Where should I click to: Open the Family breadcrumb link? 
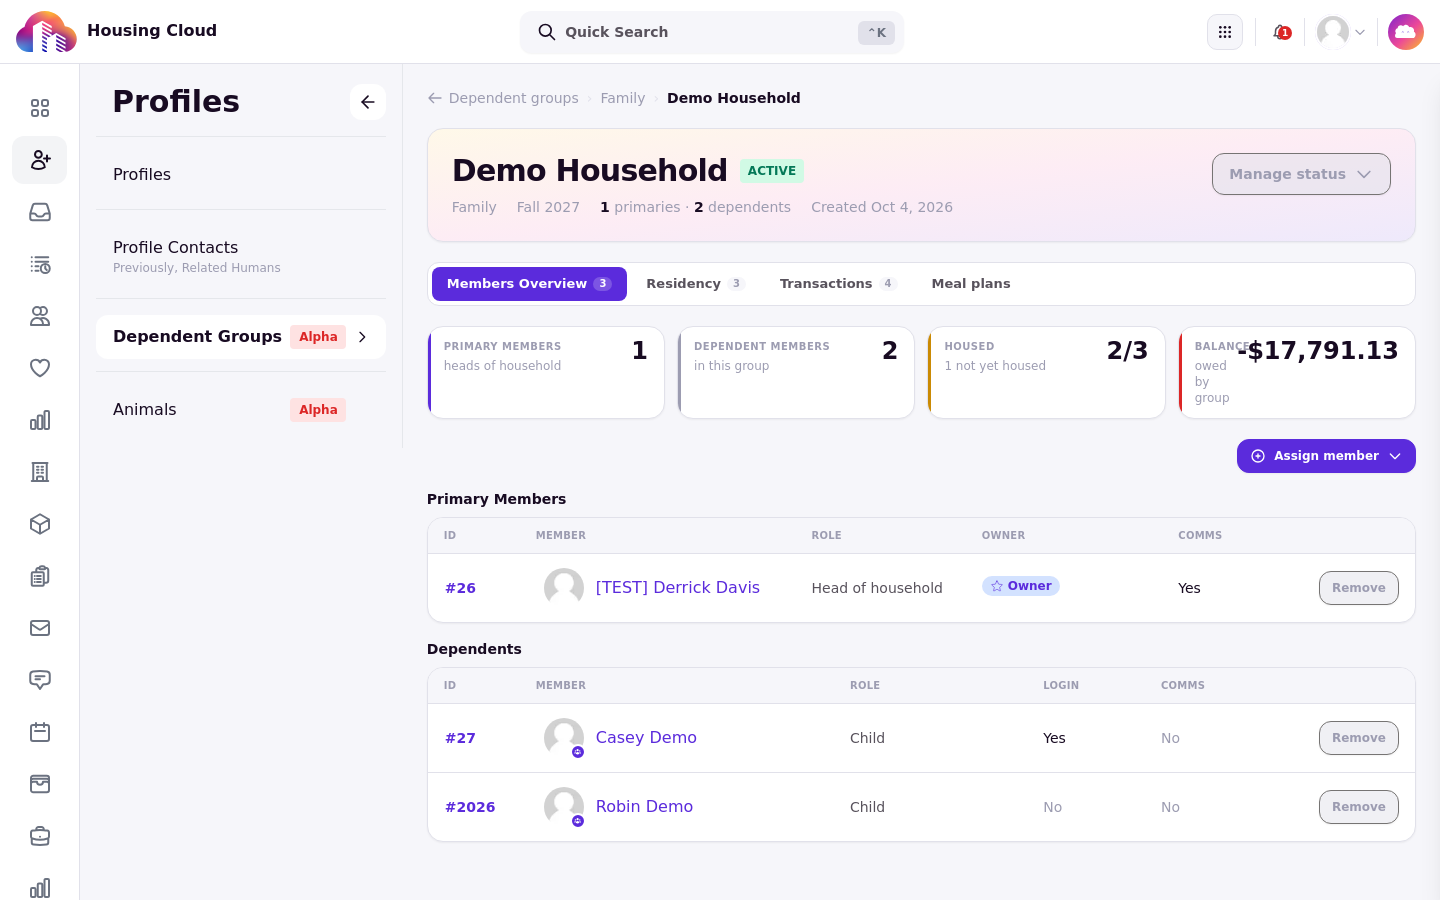point(623,98)
